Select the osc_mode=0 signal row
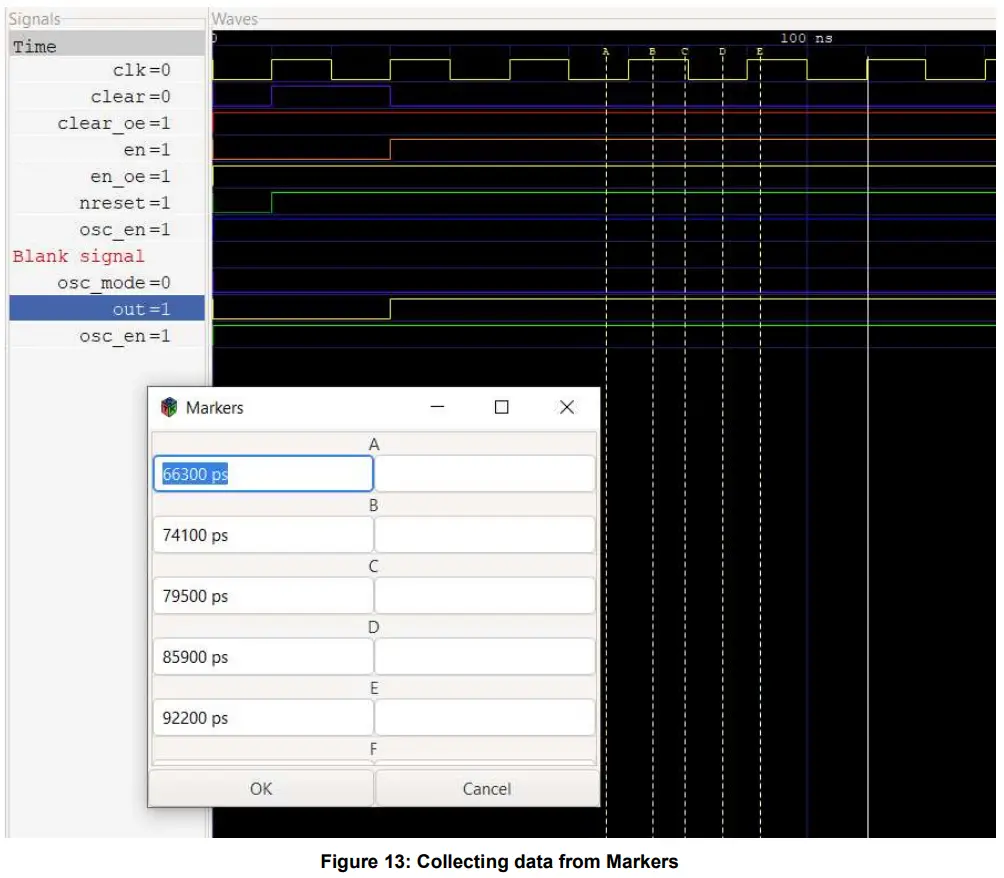1004x878 pixels. point(107,282)
